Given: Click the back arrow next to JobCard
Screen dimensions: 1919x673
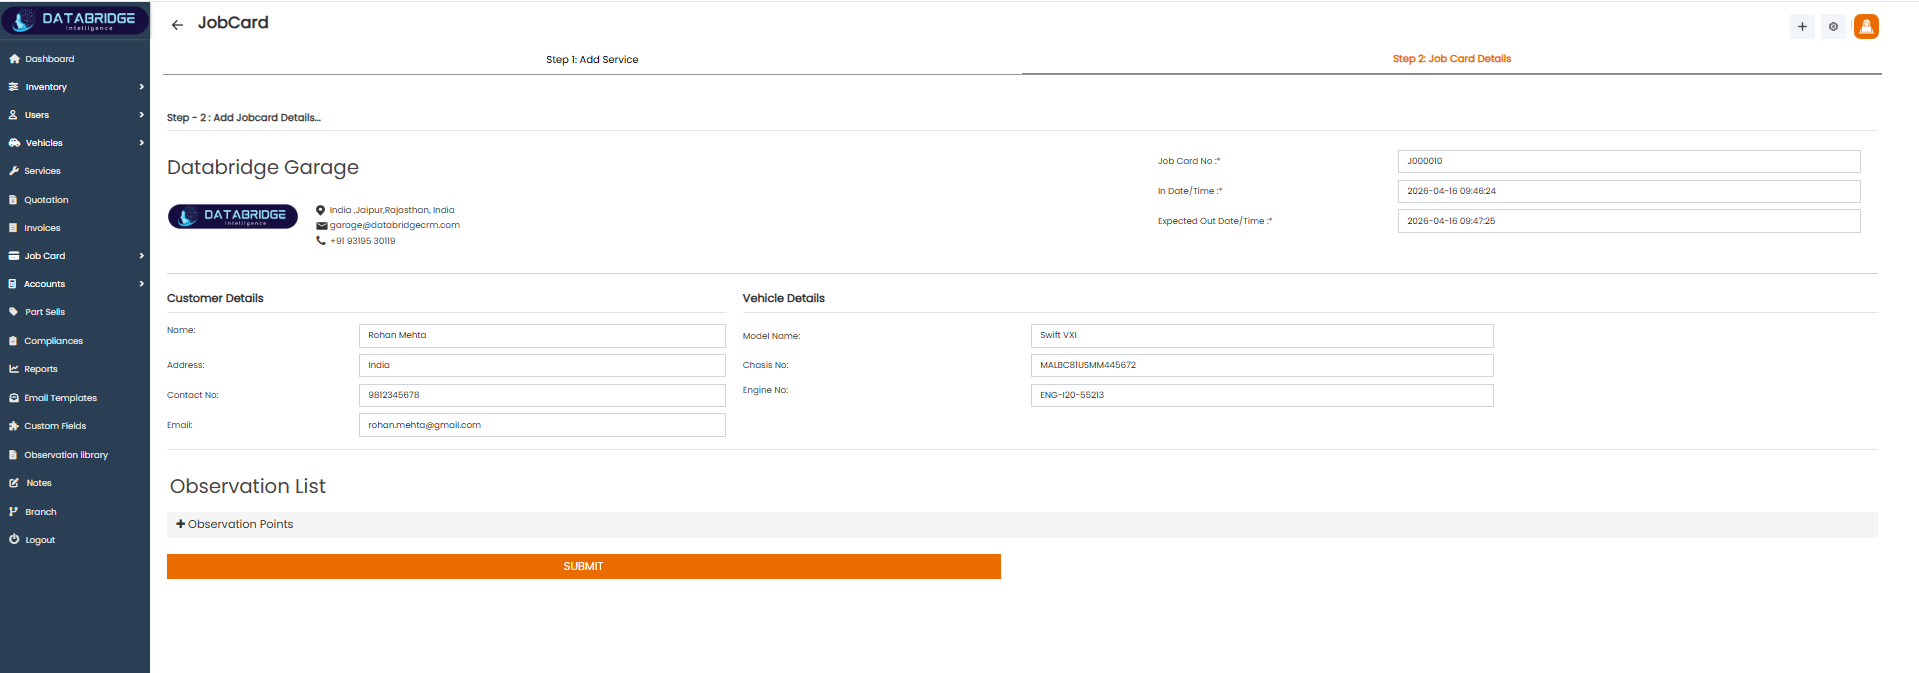Looking at the screenshot, I should pyautogui.click(x=177, y=25).
